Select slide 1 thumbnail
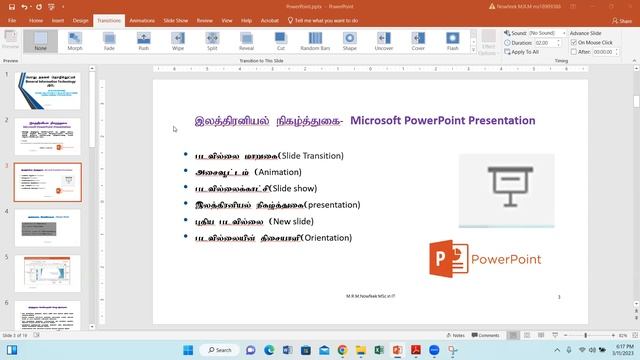This screenshot has height=360, width=640. coord(48,91)
